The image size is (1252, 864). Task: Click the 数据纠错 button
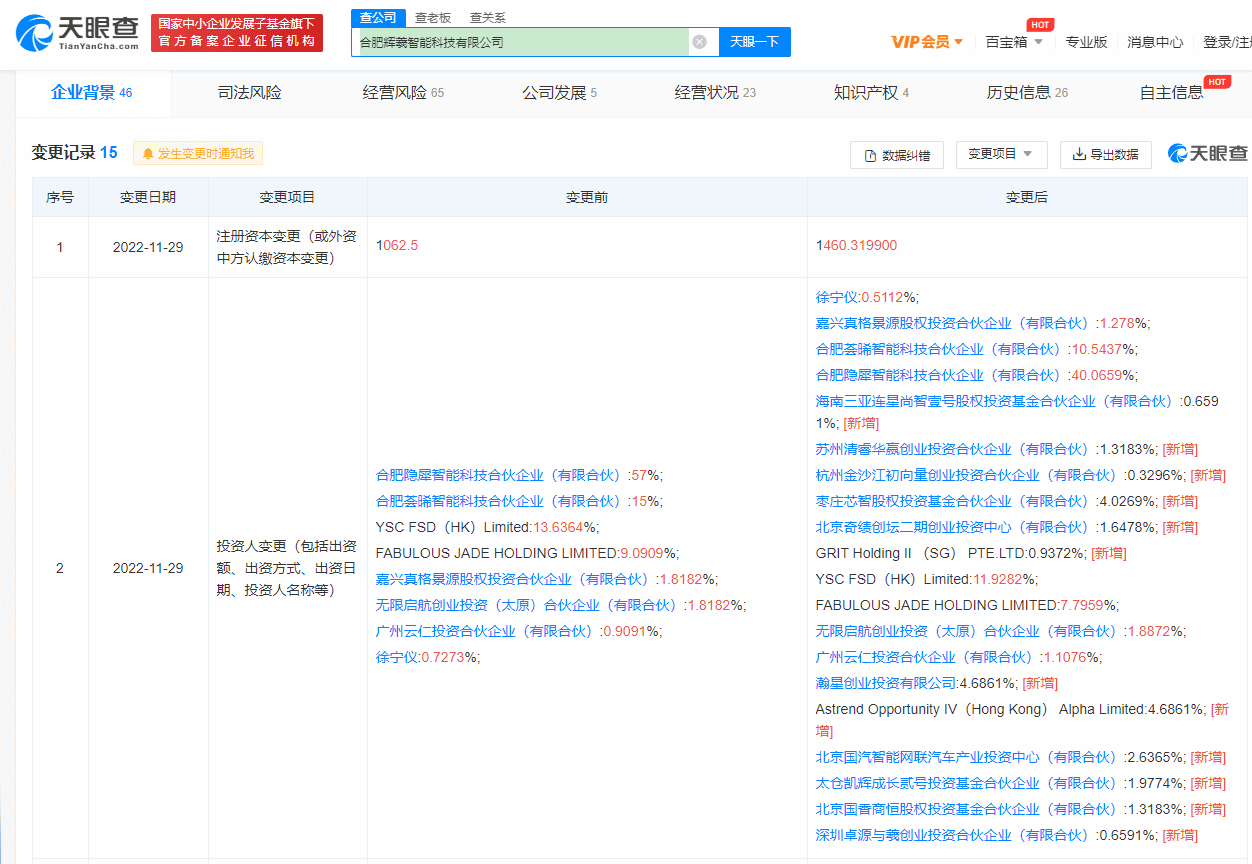(x=896, y=155)
